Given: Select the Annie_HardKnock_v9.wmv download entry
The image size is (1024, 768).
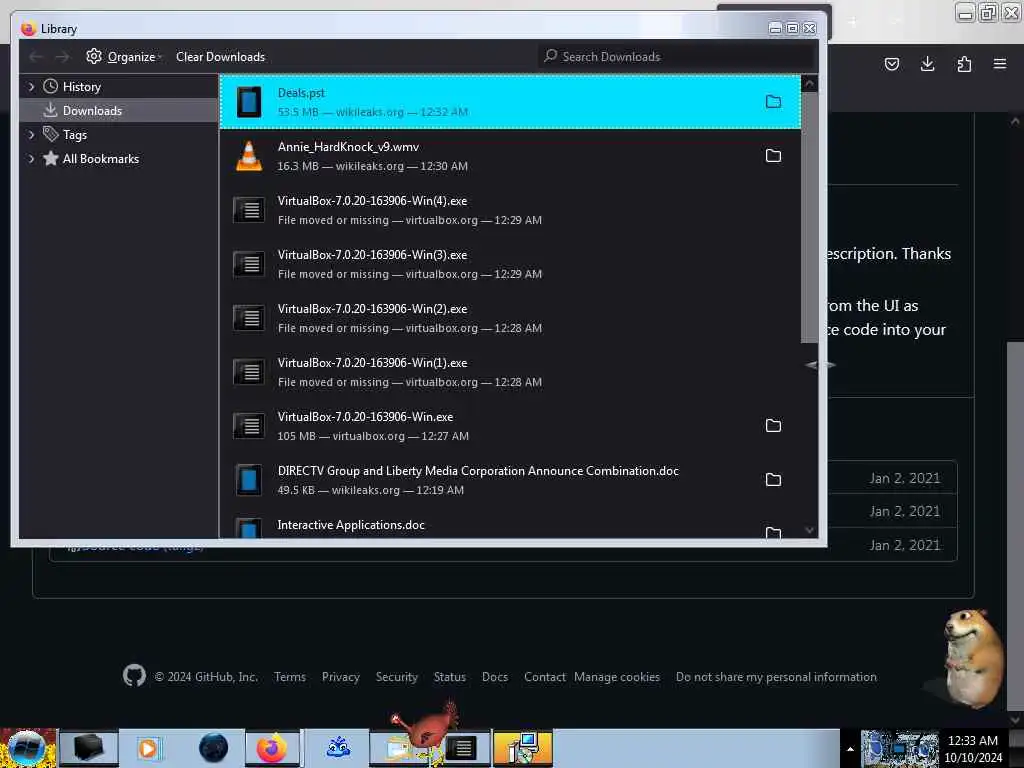Looking at the screenshot, I should pos(510,156).
